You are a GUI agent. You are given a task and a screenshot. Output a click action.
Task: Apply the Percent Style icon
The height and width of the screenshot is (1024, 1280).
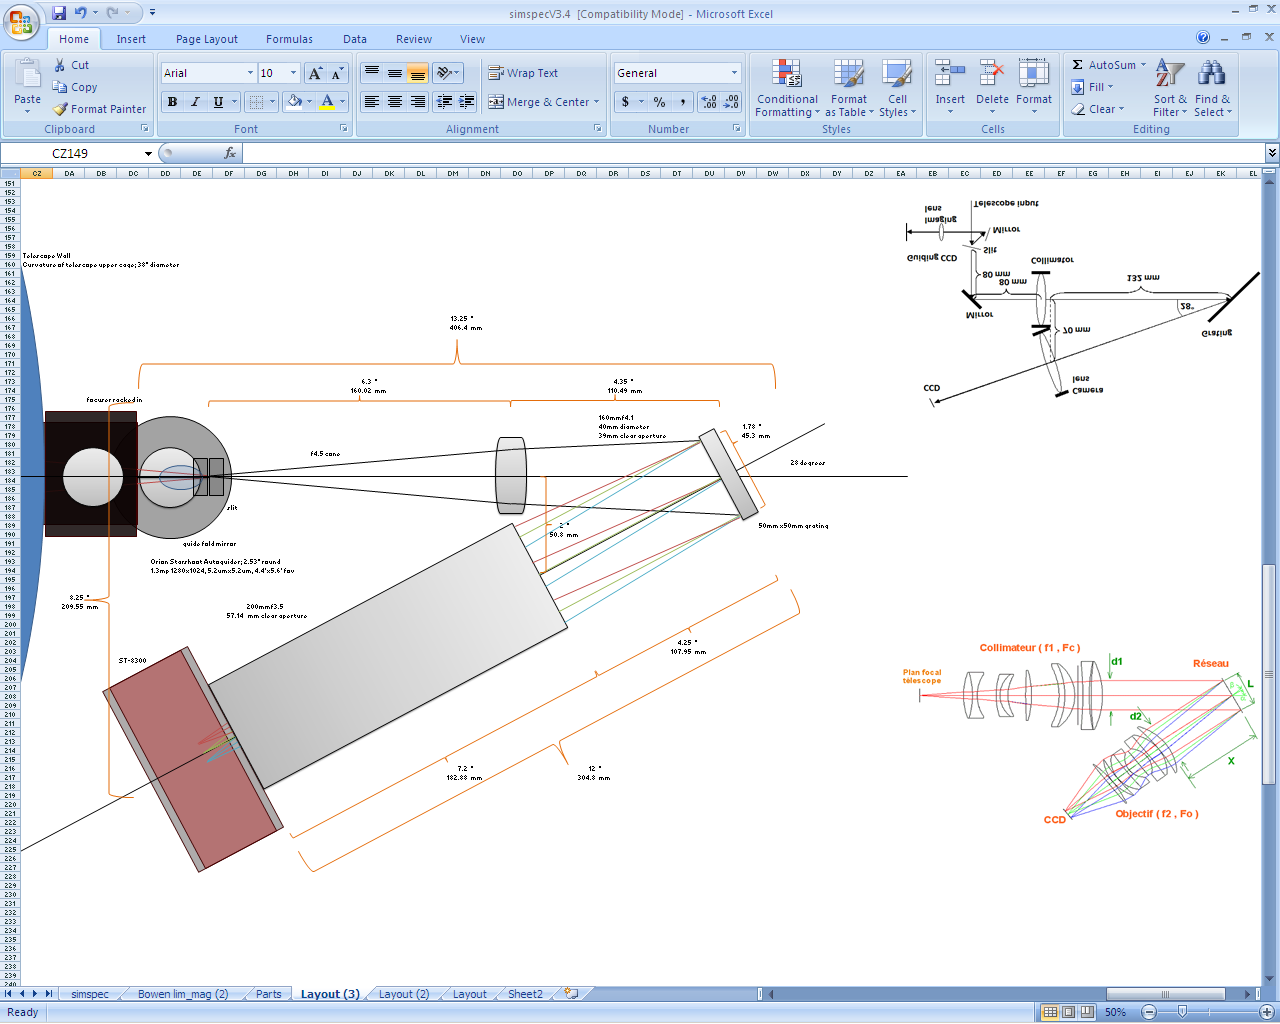[658, 102]
